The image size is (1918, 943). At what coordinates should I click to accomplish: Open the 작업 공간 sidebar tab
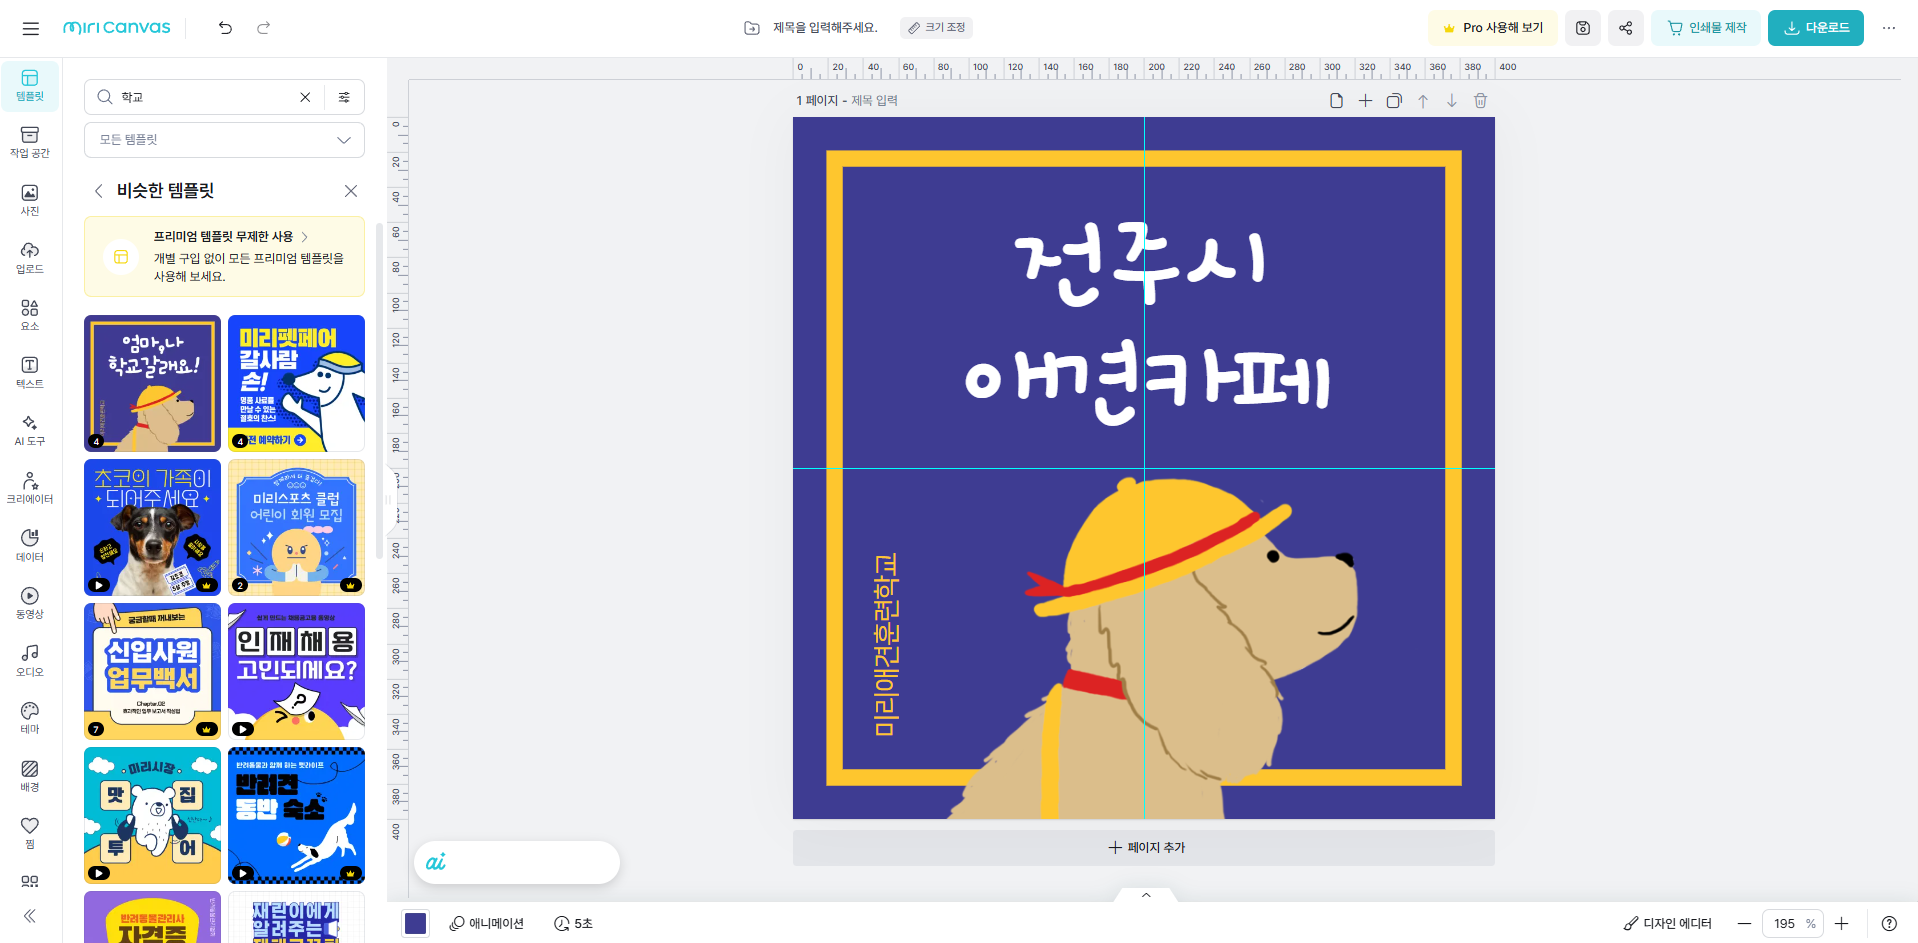(x=30, y=143)
